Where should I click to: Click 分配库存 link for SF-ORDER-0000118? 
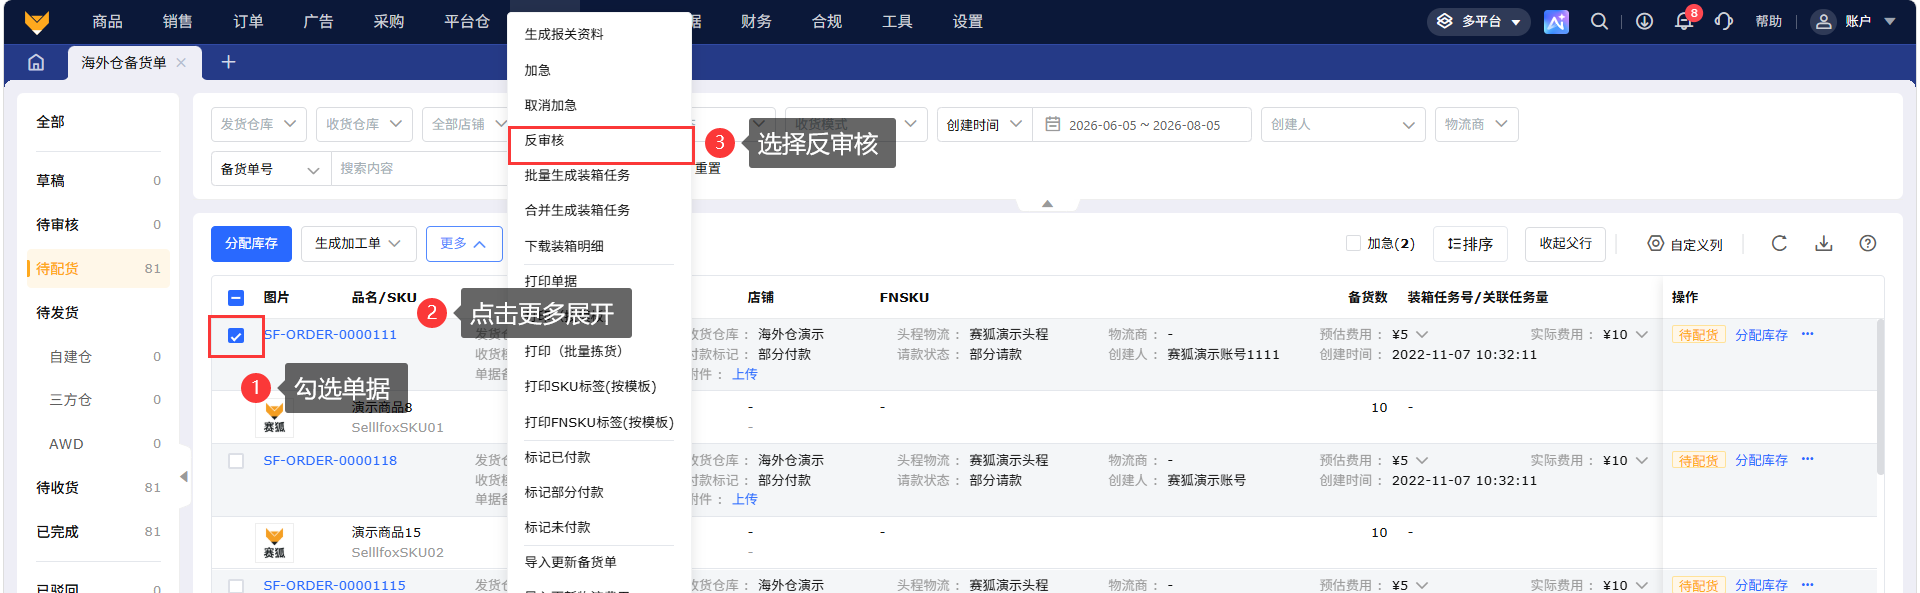tap(1761, 460)
